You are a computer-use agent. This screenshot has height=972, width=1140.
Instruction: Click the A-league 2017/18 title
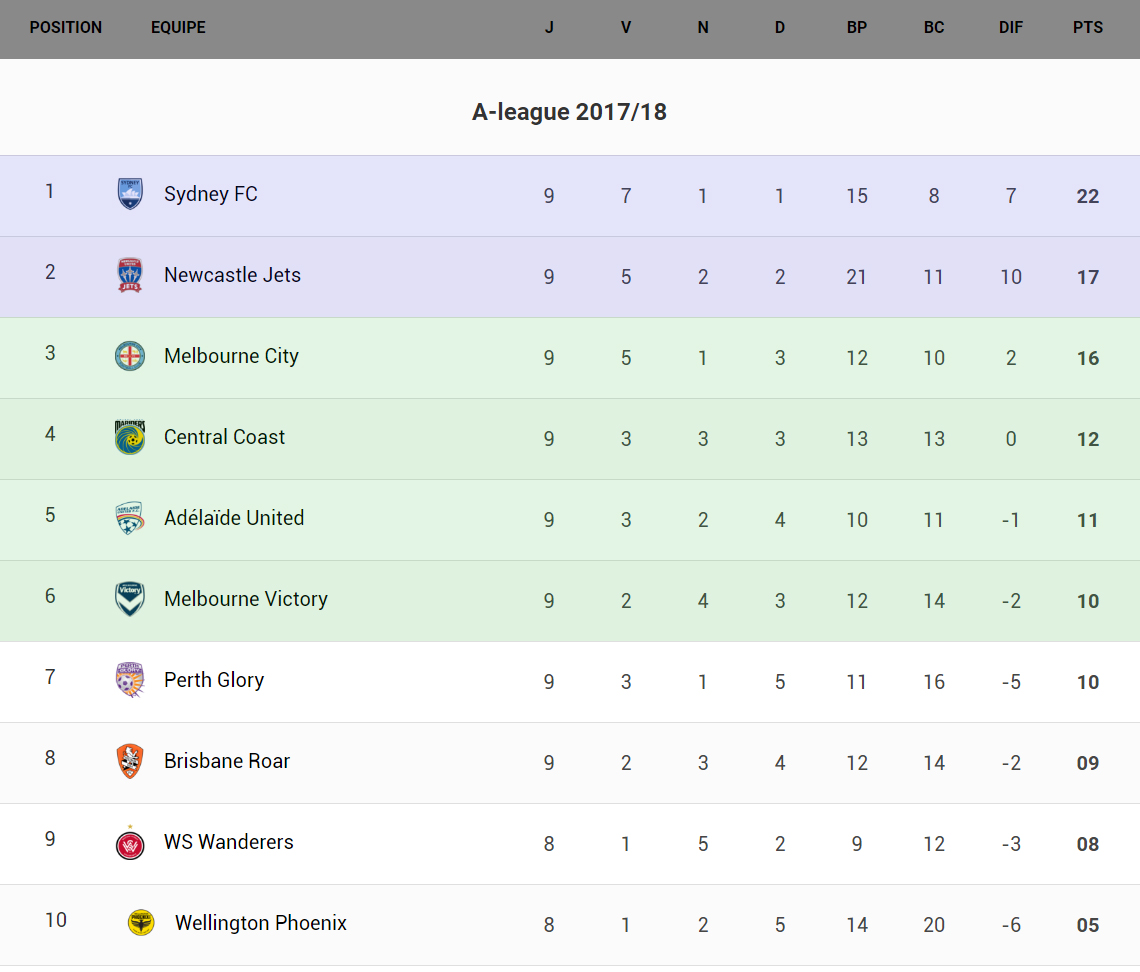(x=569, y=112)
